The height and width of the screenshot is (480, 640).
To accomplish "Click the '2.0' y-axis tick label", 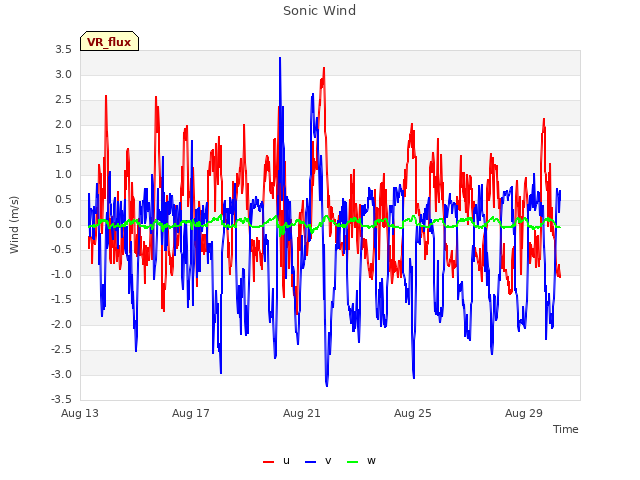I will 64,125.
